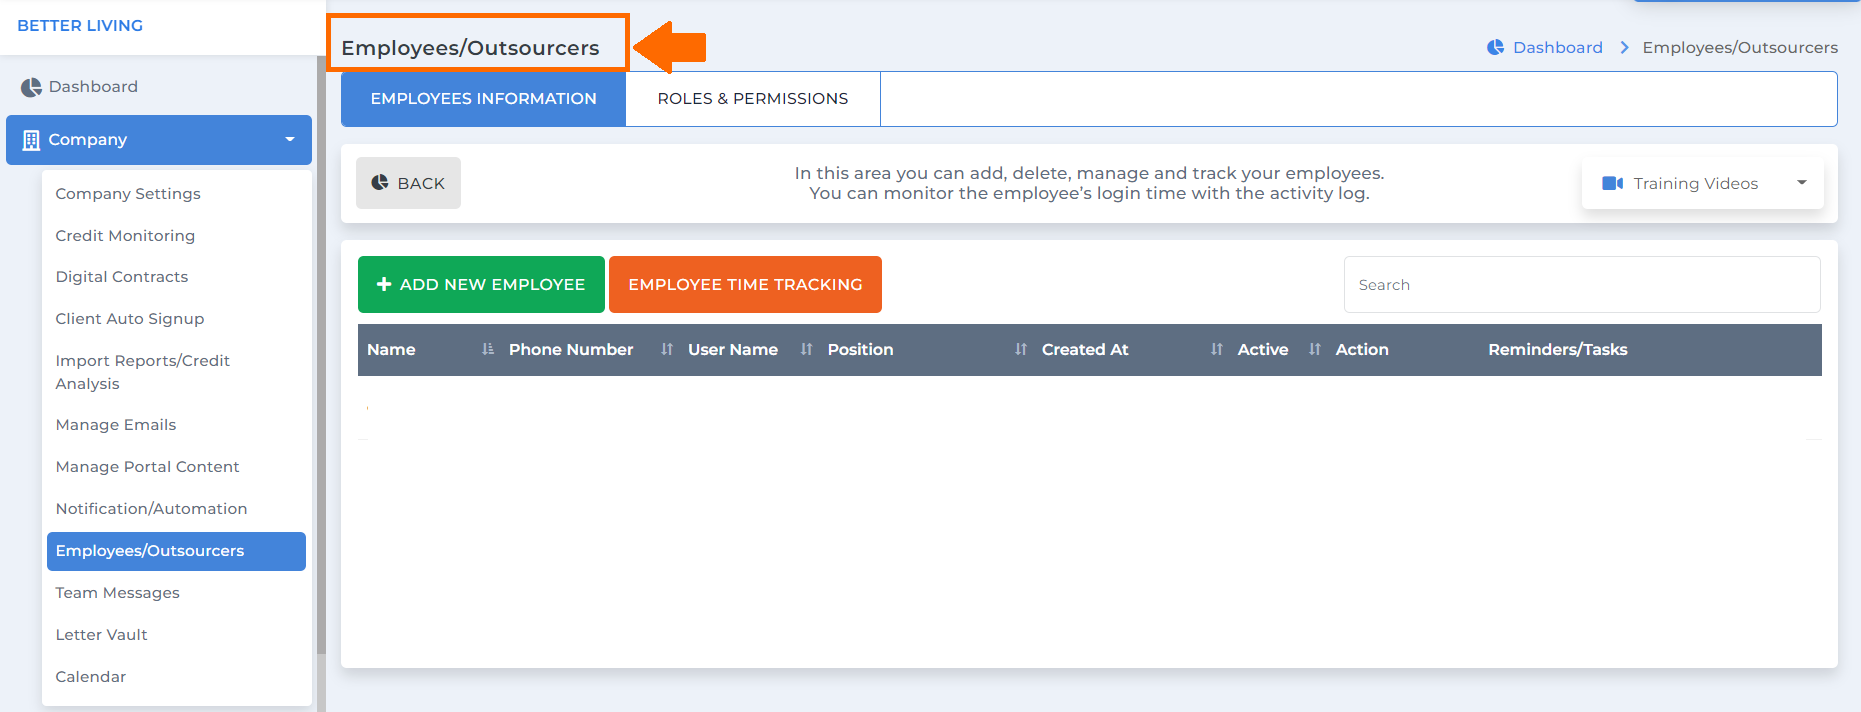Switch to Roles & Permissions tab

pos(753,99)
